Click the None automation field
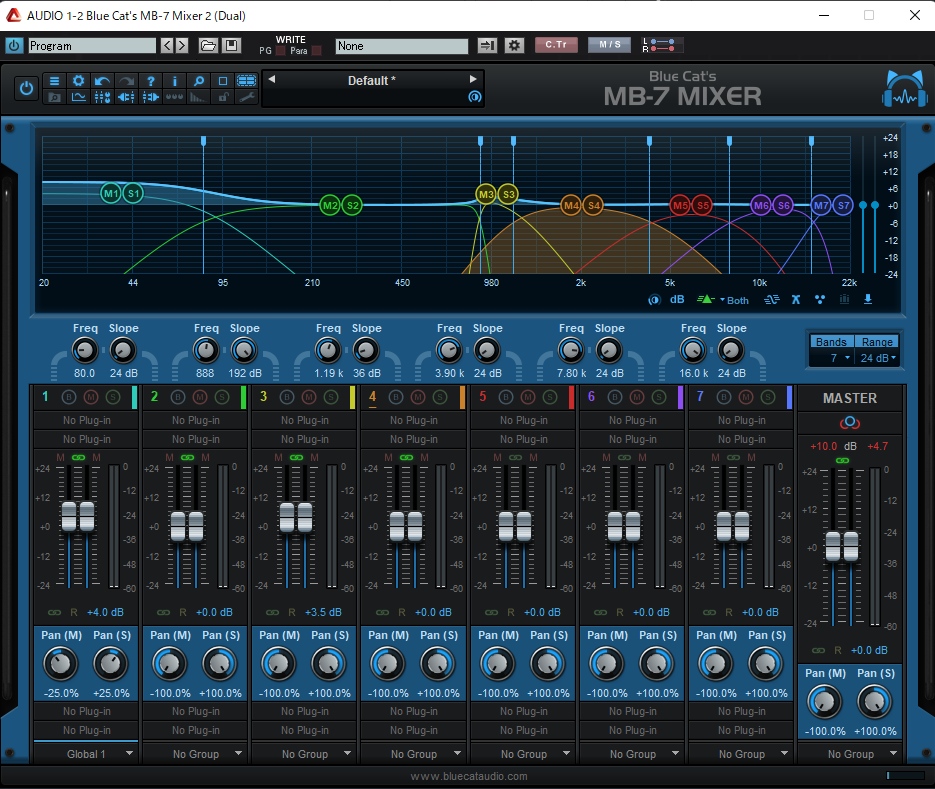 (401, 45)
